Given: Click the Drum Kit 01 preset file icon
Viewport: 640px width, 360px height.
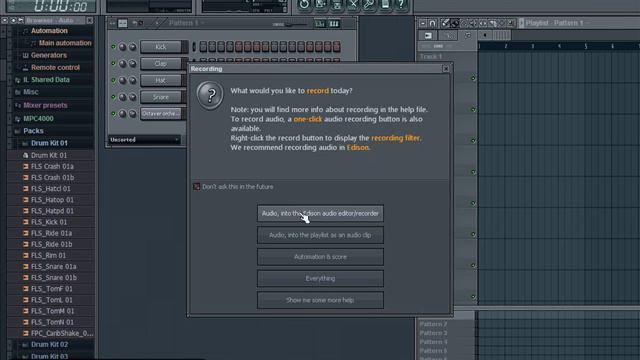Looking at the screenshot, I should [26, 156].
